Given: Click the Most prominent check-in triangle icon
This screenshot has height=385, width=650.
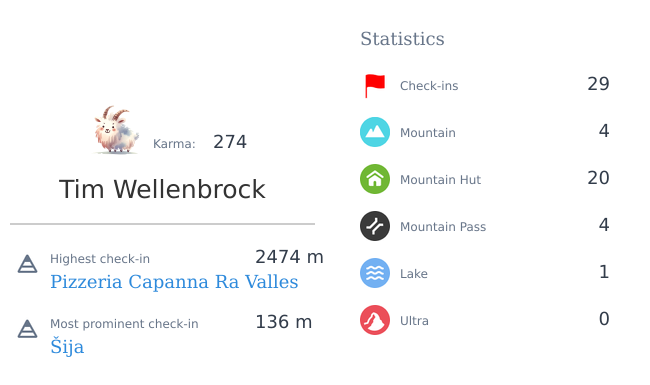Looking at the screenshot, I should (27, 329).
